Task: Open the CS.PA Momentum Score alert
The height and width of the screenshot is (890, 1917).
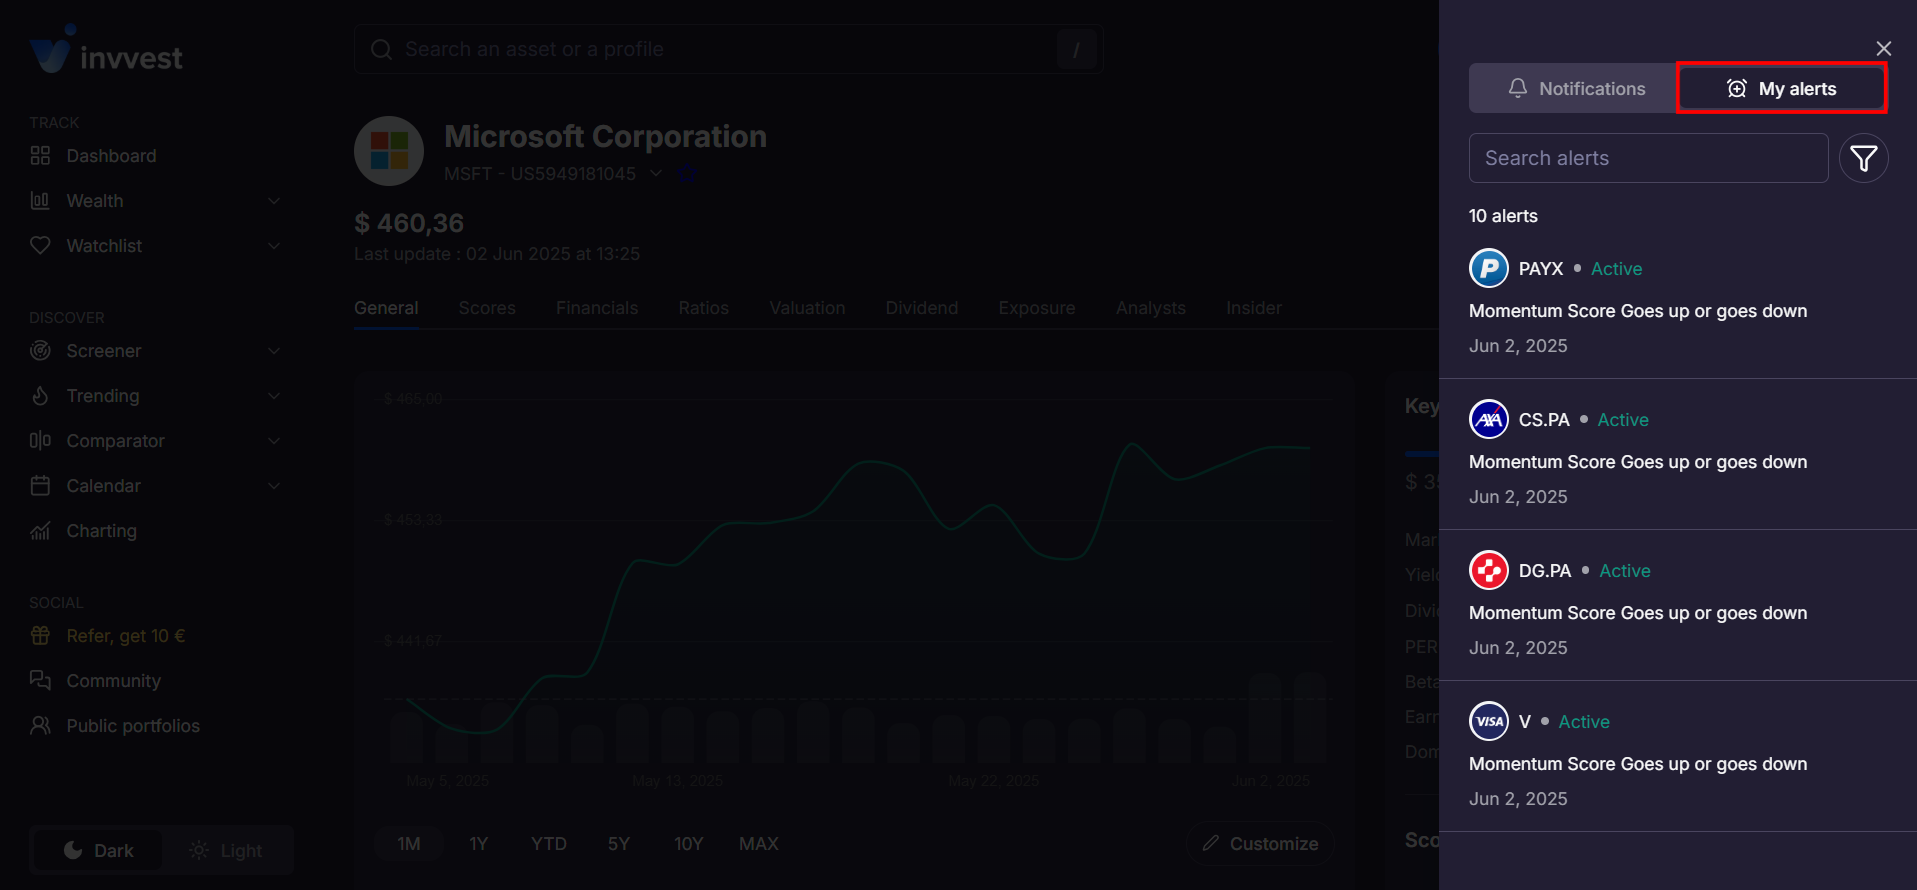Action: [1678, 454]
